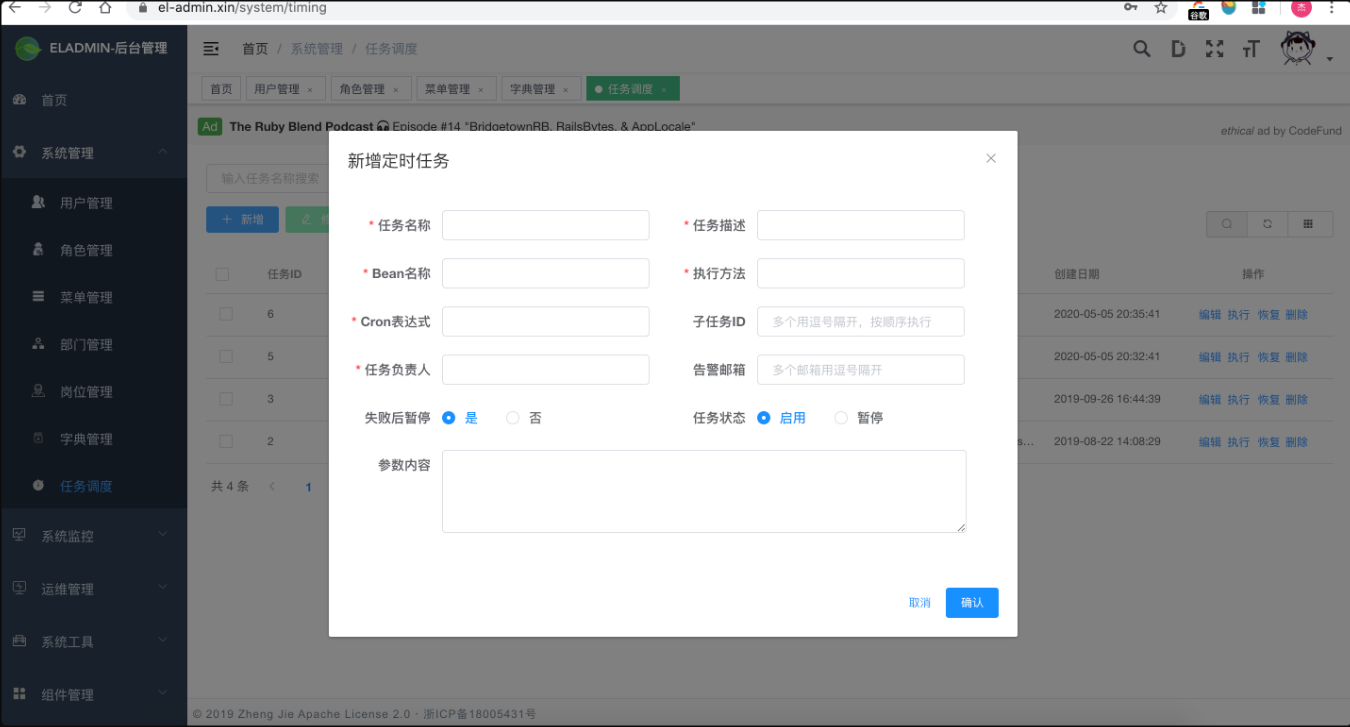Open column settings via the grid icon

1309,224
